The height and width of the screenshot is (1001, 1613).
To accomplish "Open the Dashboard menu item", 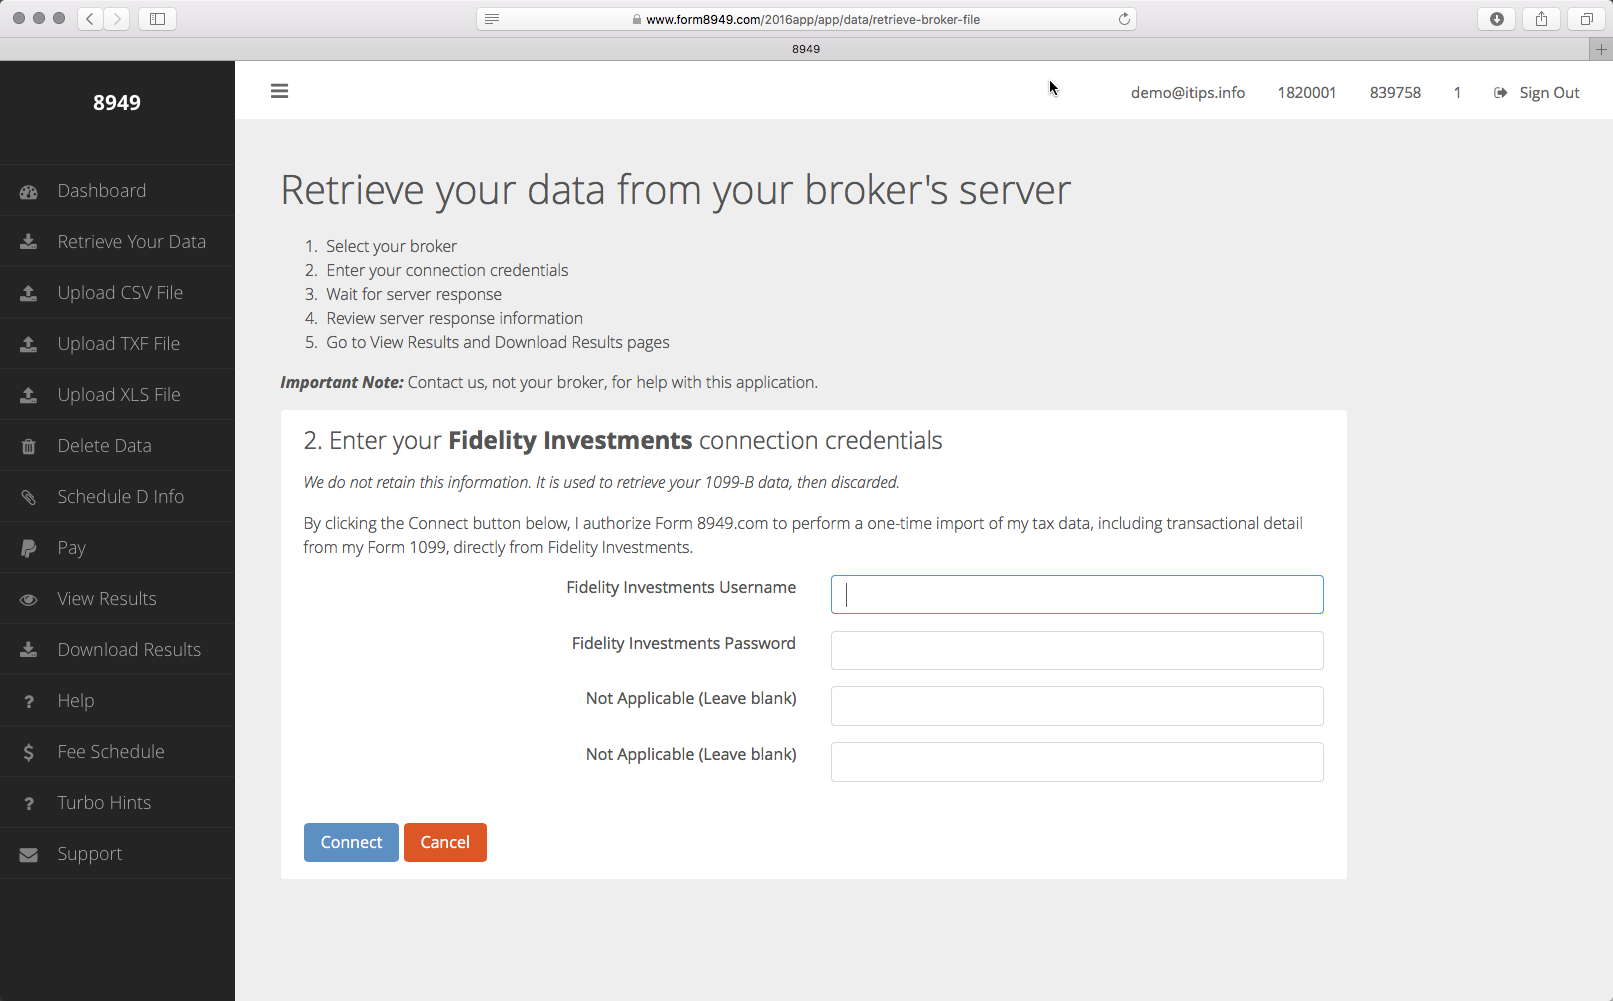I will pyautogui.click(x=117, y=191).
